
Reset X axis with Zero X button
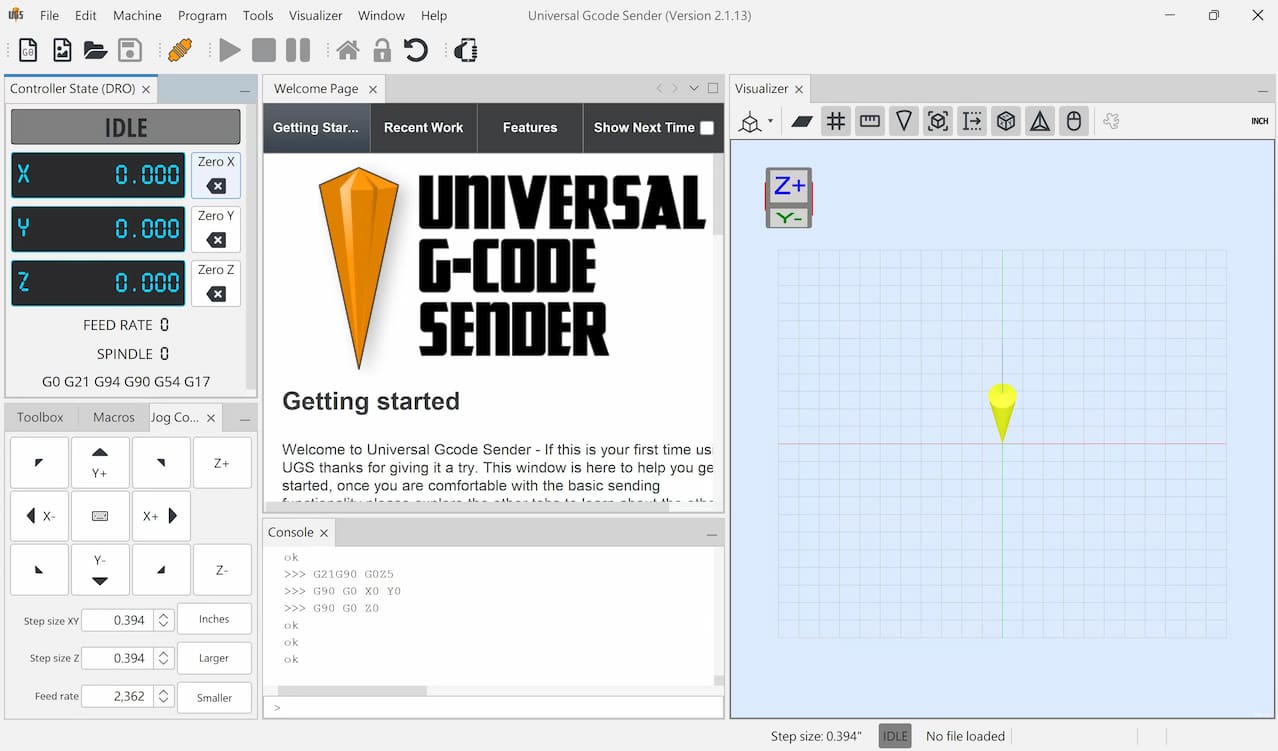click(216, 175)
